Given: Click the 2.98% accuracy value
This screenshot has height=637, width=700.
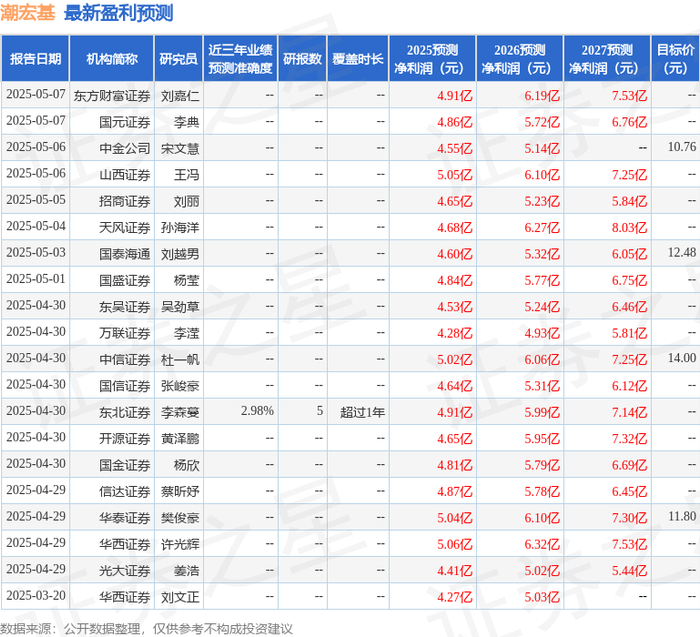Looking at the screenshot, I should [x=257, y=411].
